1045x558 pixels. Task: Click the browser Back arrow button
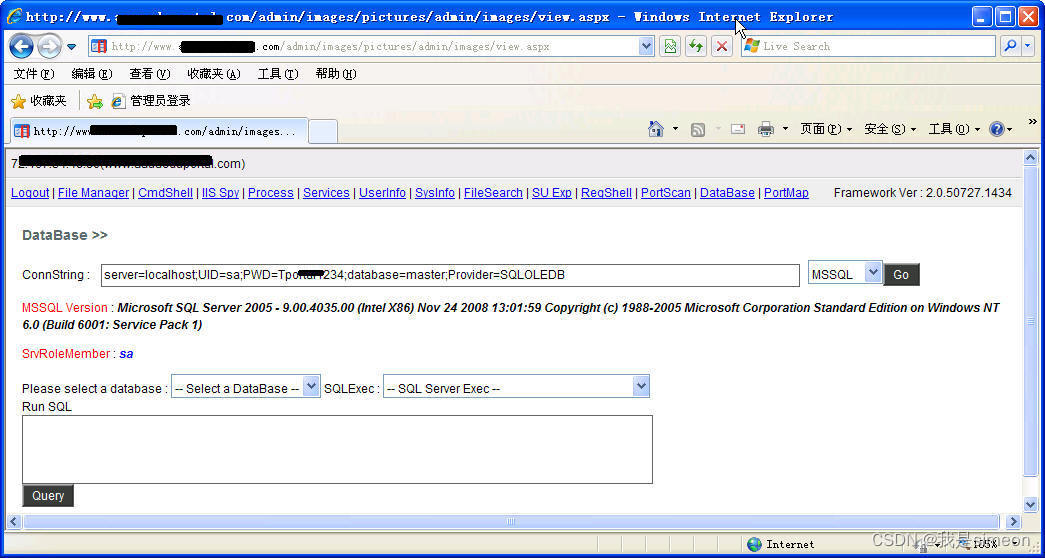tap(21, 46)
